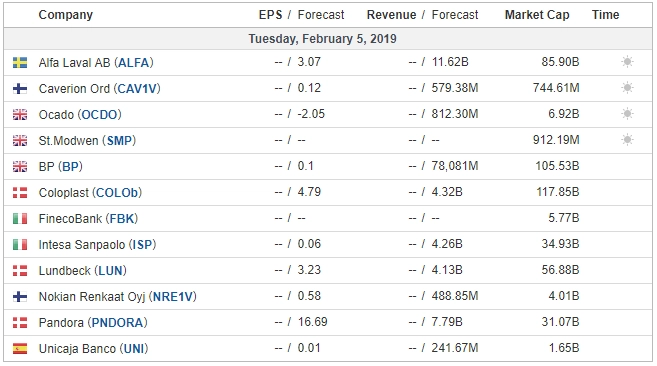Click the Finnish flag beside Nokian Renkaat
The height and width of the screenshot is (366, 657).
coord(20,297)
